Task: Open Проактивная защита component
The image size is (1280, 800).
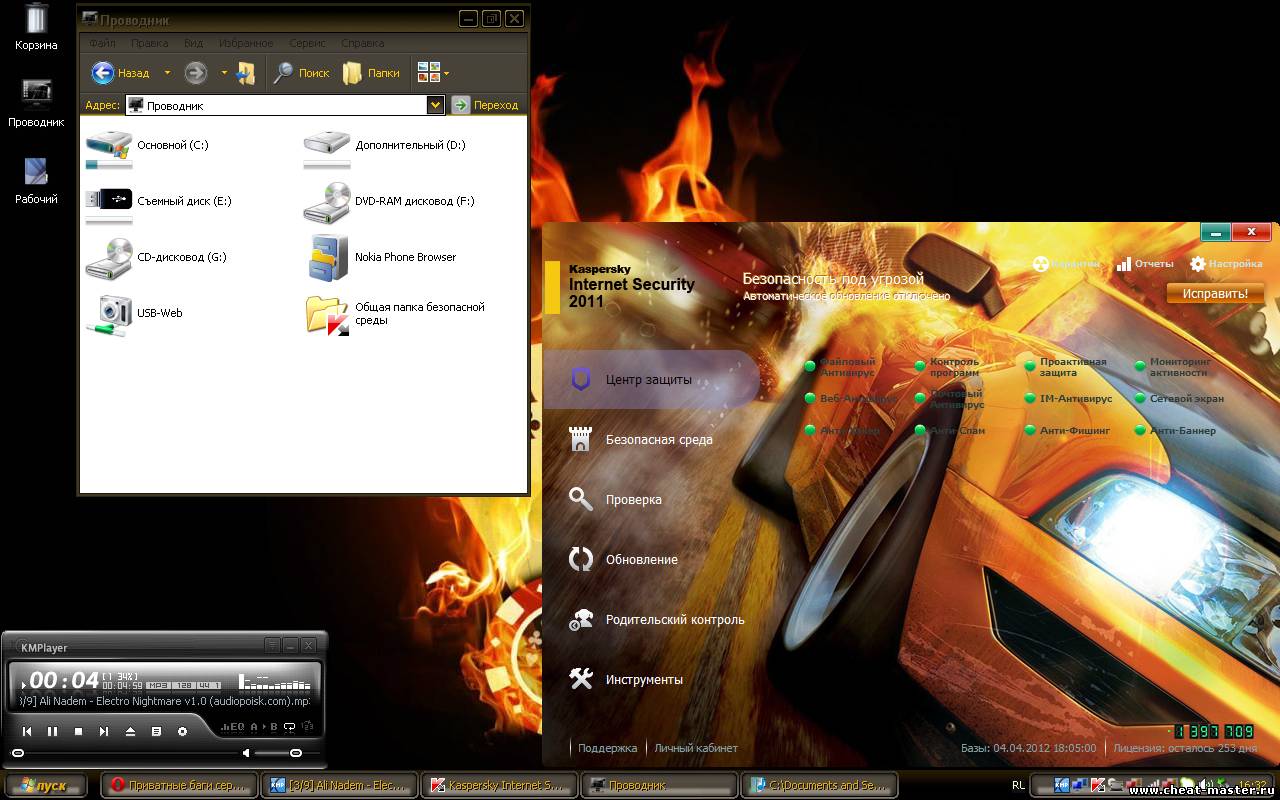Action: point(1066,367)
